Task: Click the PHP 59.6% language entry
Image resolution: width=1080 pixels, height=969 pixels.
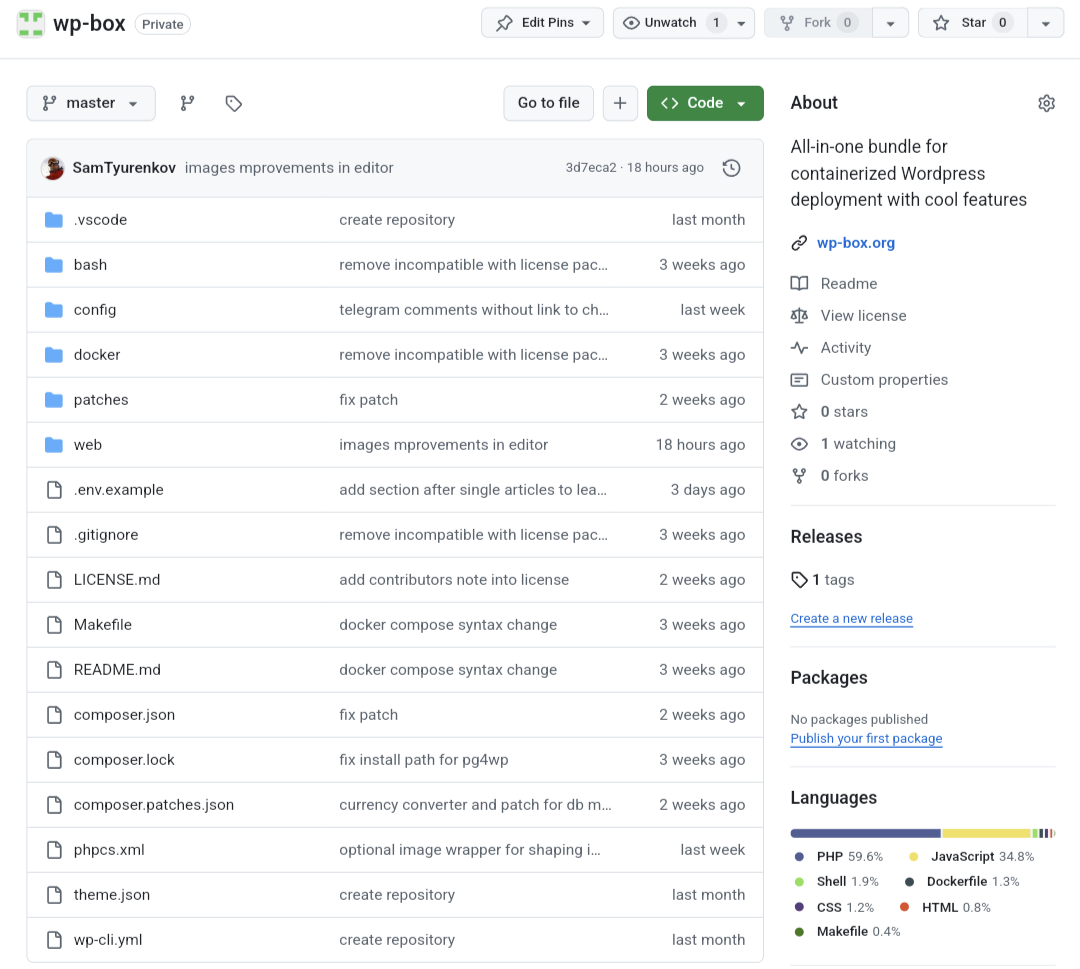Action: click(x=839, y=857)
